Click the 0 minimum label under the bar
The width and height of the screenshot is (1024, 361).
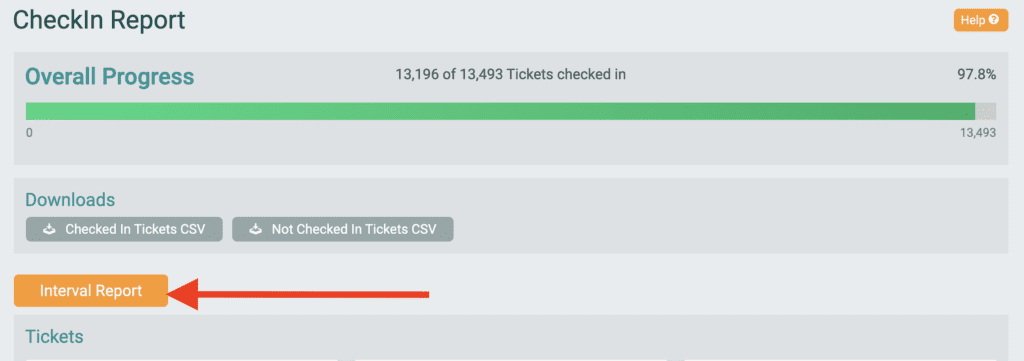[29, 133]
